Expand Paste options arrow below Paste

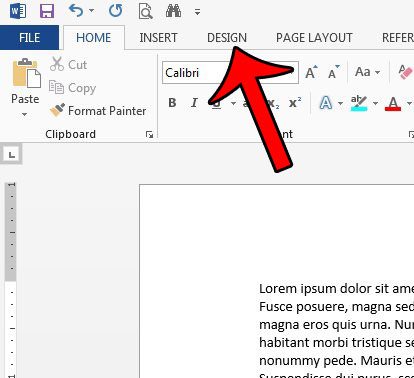(x=24, y=114)
